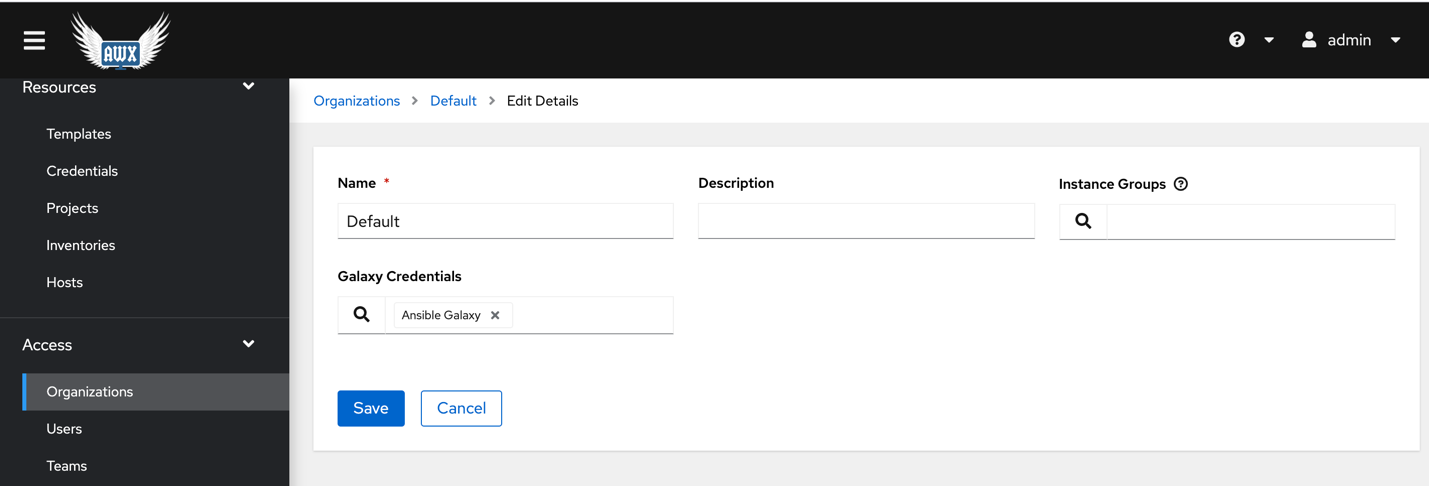Screen dimensions: 1429x486
Task: Click the Organizations breadcrumb link
Action: tap(357, 101)
